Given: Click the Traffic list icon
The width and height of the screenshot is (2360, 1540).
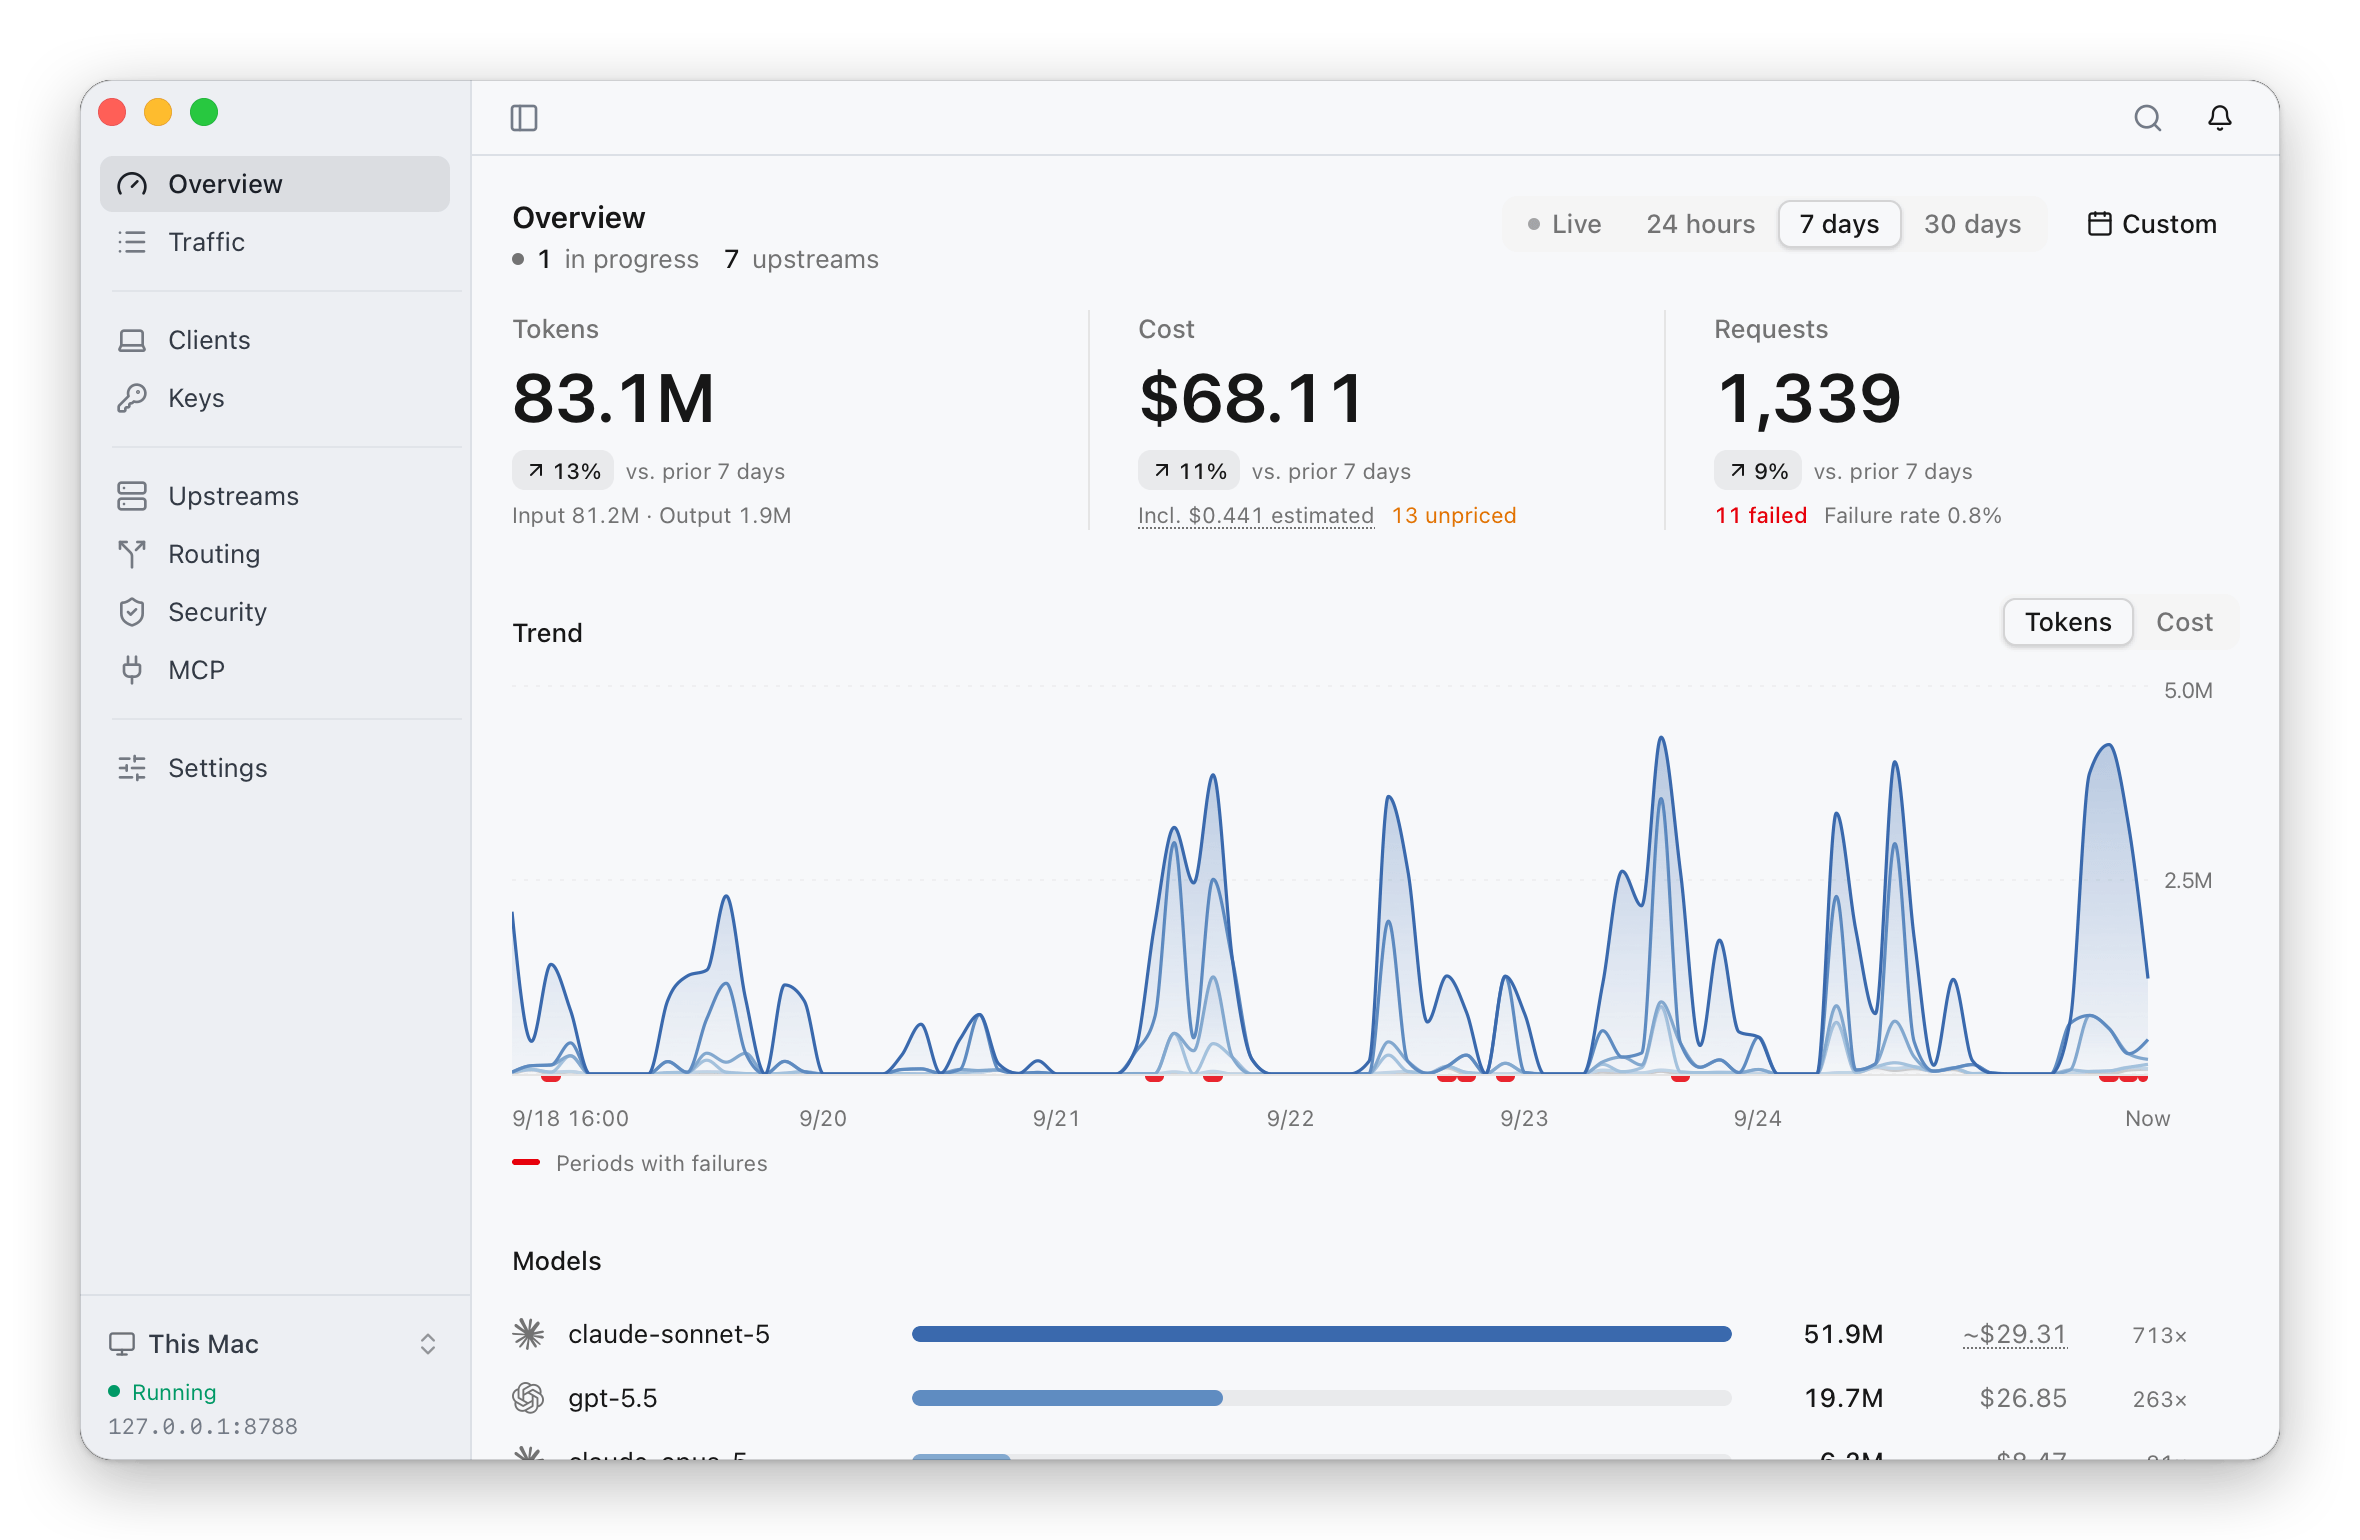Looking at the screenshot, I should tap(132, 242).
